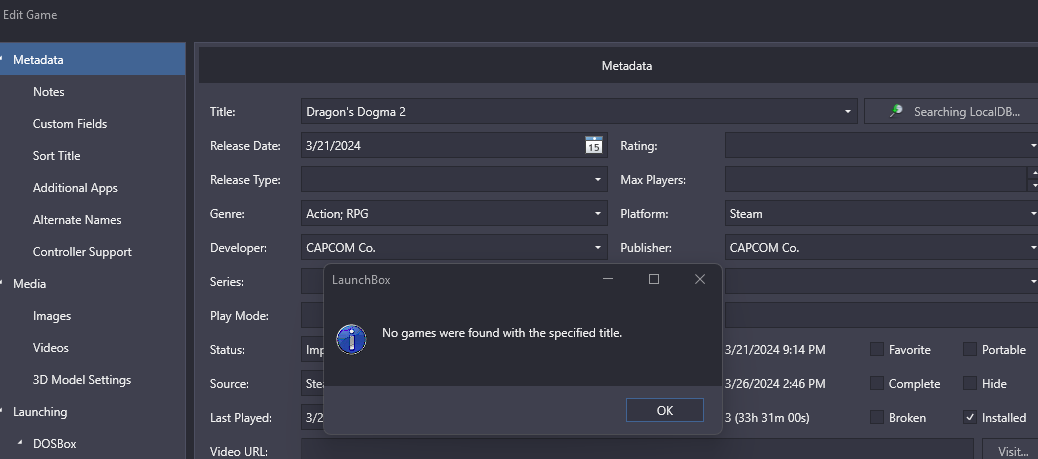Collapse the Metadata tree node arrow
Screen dimensions: 1038x459
2,60
